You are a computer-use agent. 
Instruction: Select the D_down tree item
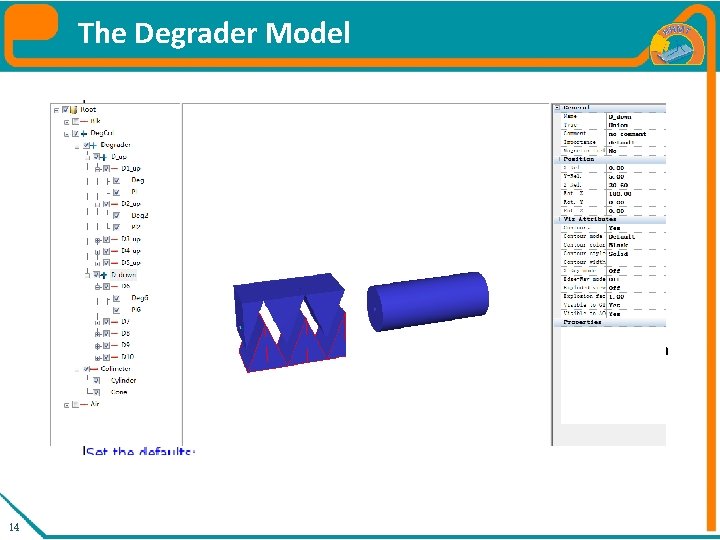124,275
